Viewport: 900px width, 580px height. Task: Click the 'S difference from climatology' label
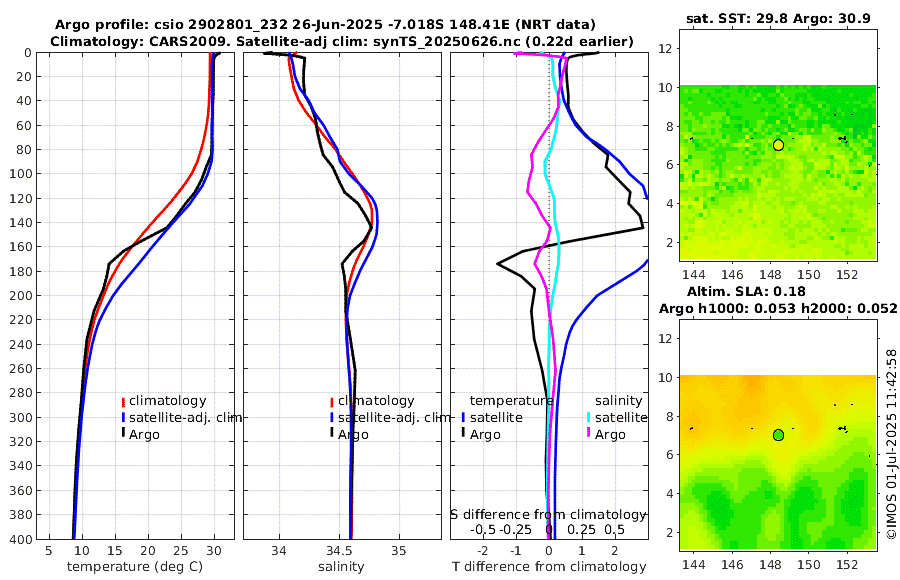point(548,514)
